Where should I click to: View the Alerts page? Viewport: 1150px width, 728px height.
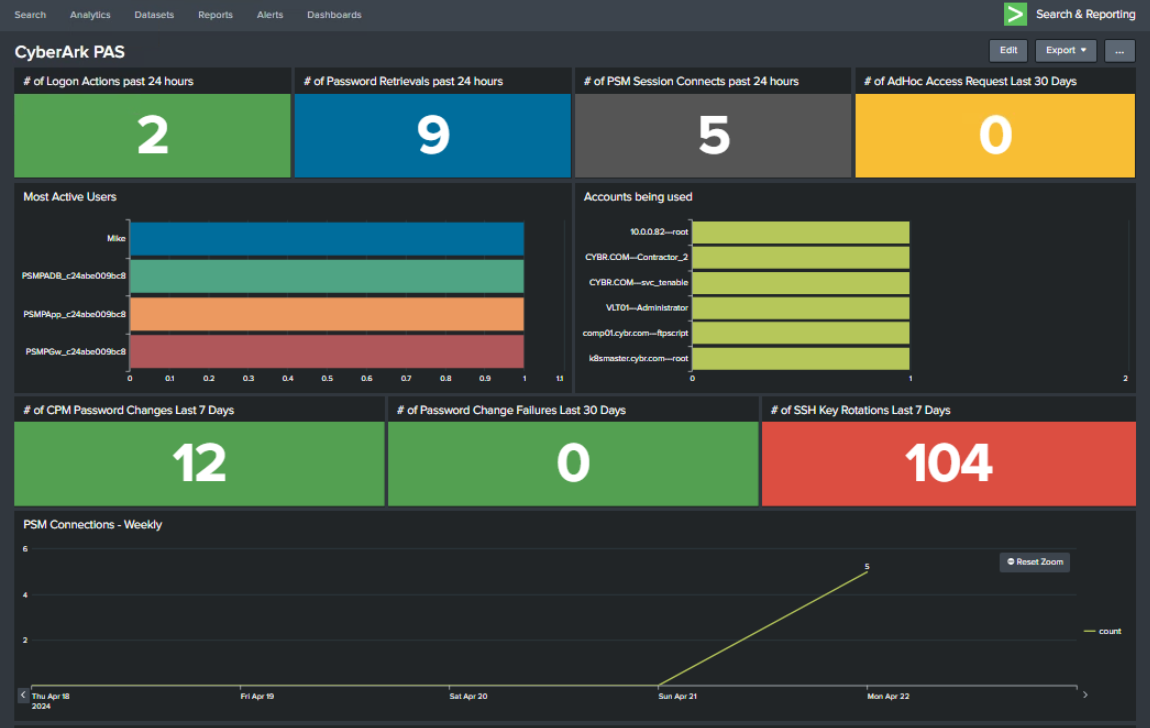[x=270, y=14]
